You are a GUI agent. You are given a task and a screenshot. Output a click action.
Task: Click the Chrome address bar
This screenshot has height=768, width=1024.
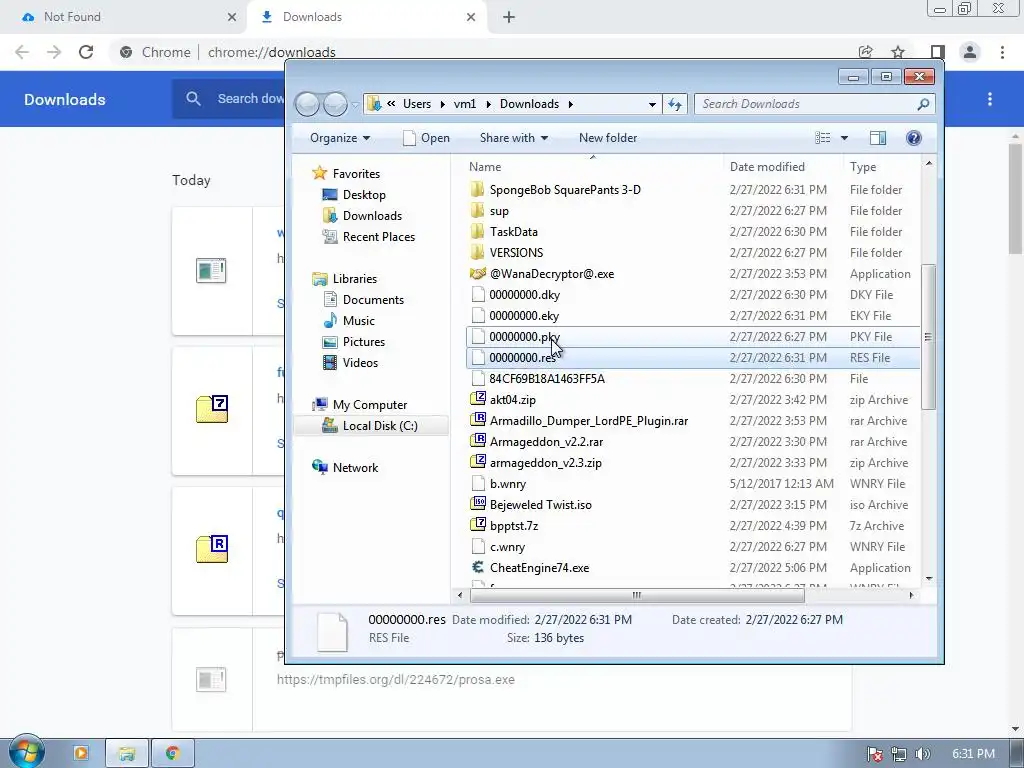tap(483, 52)
